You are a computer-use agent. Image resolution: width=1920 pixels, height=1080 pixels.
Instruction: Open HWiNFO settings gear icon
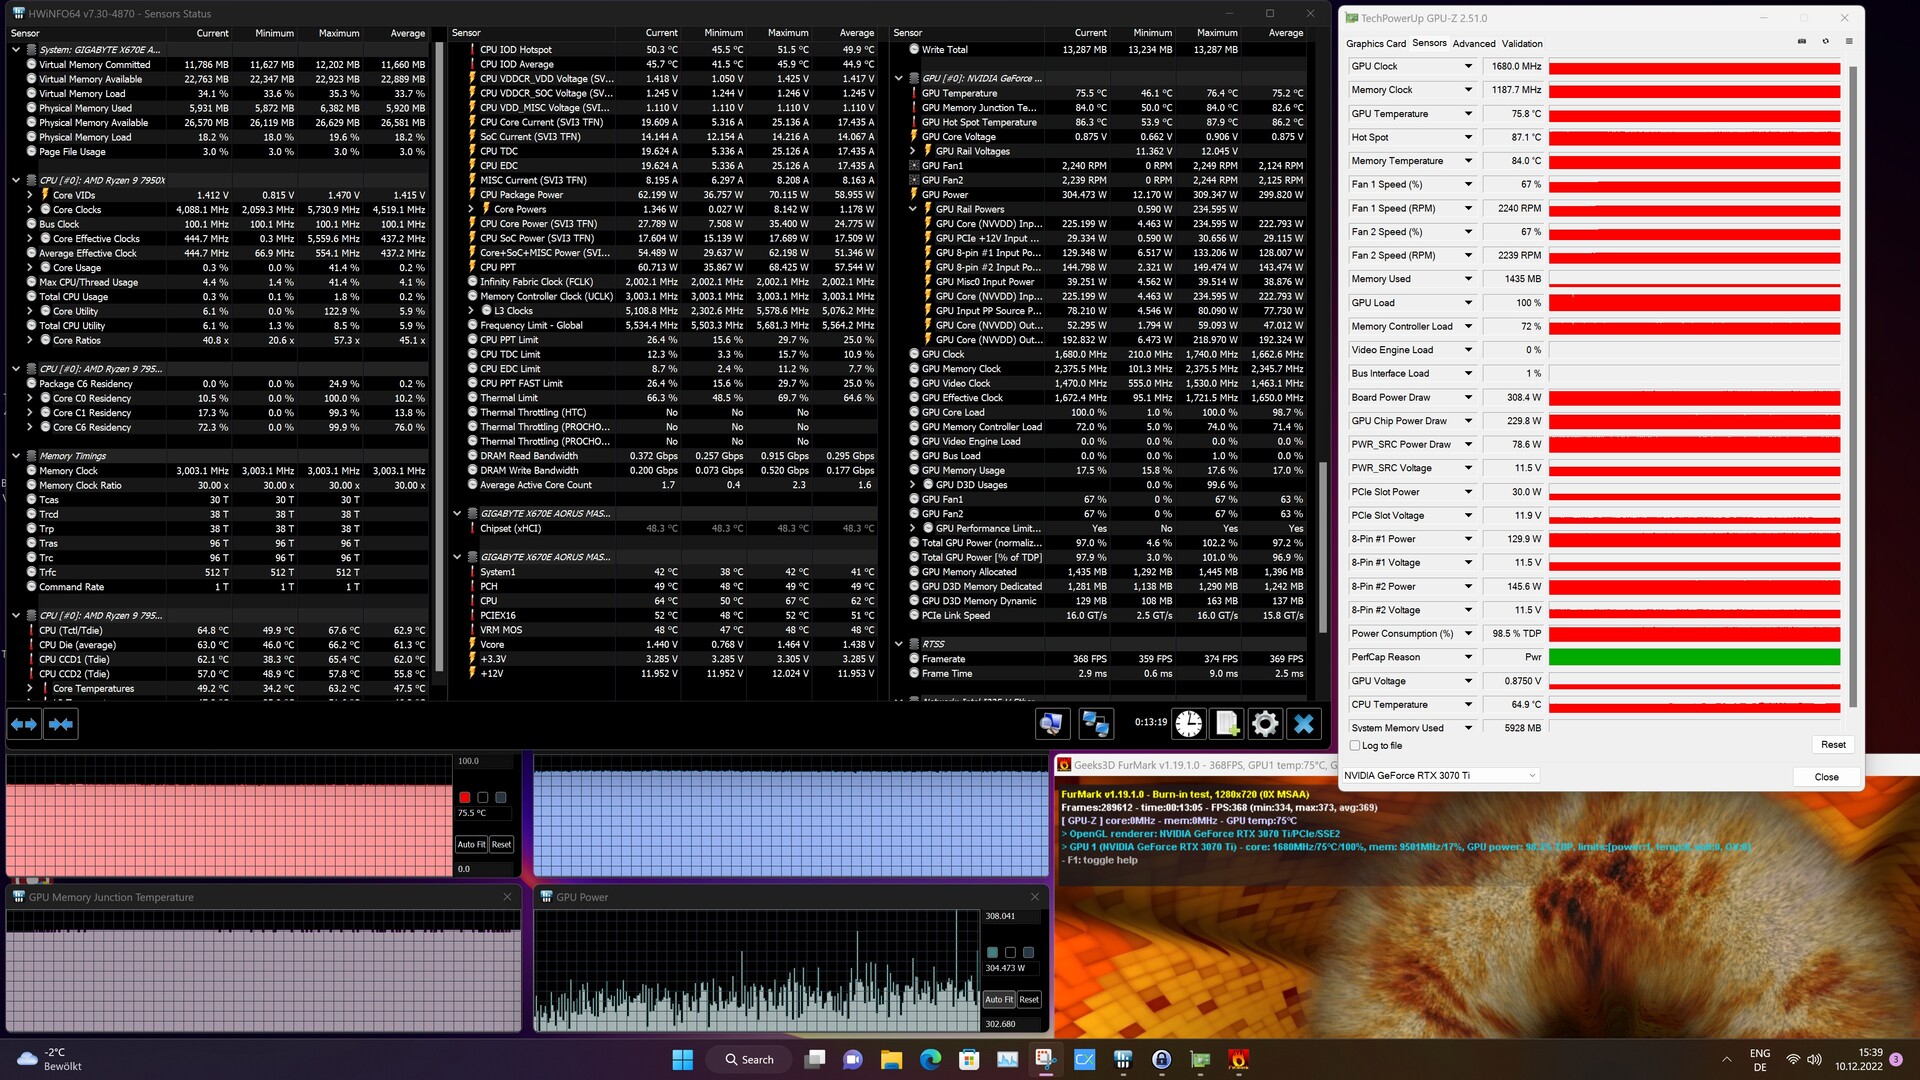1265,724
